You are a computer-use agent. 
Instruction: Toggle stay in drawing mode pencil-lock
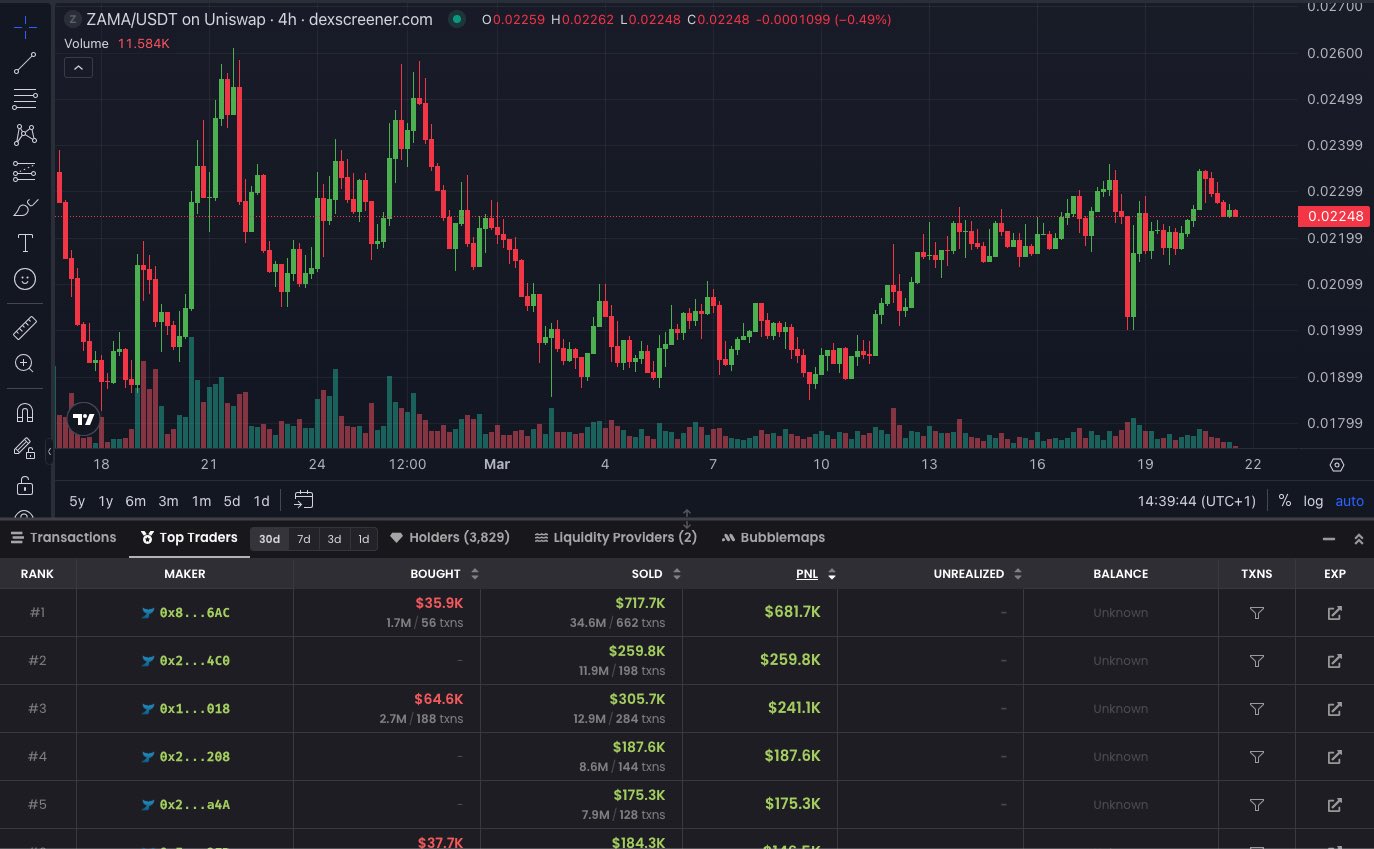[x=25, y=448]
